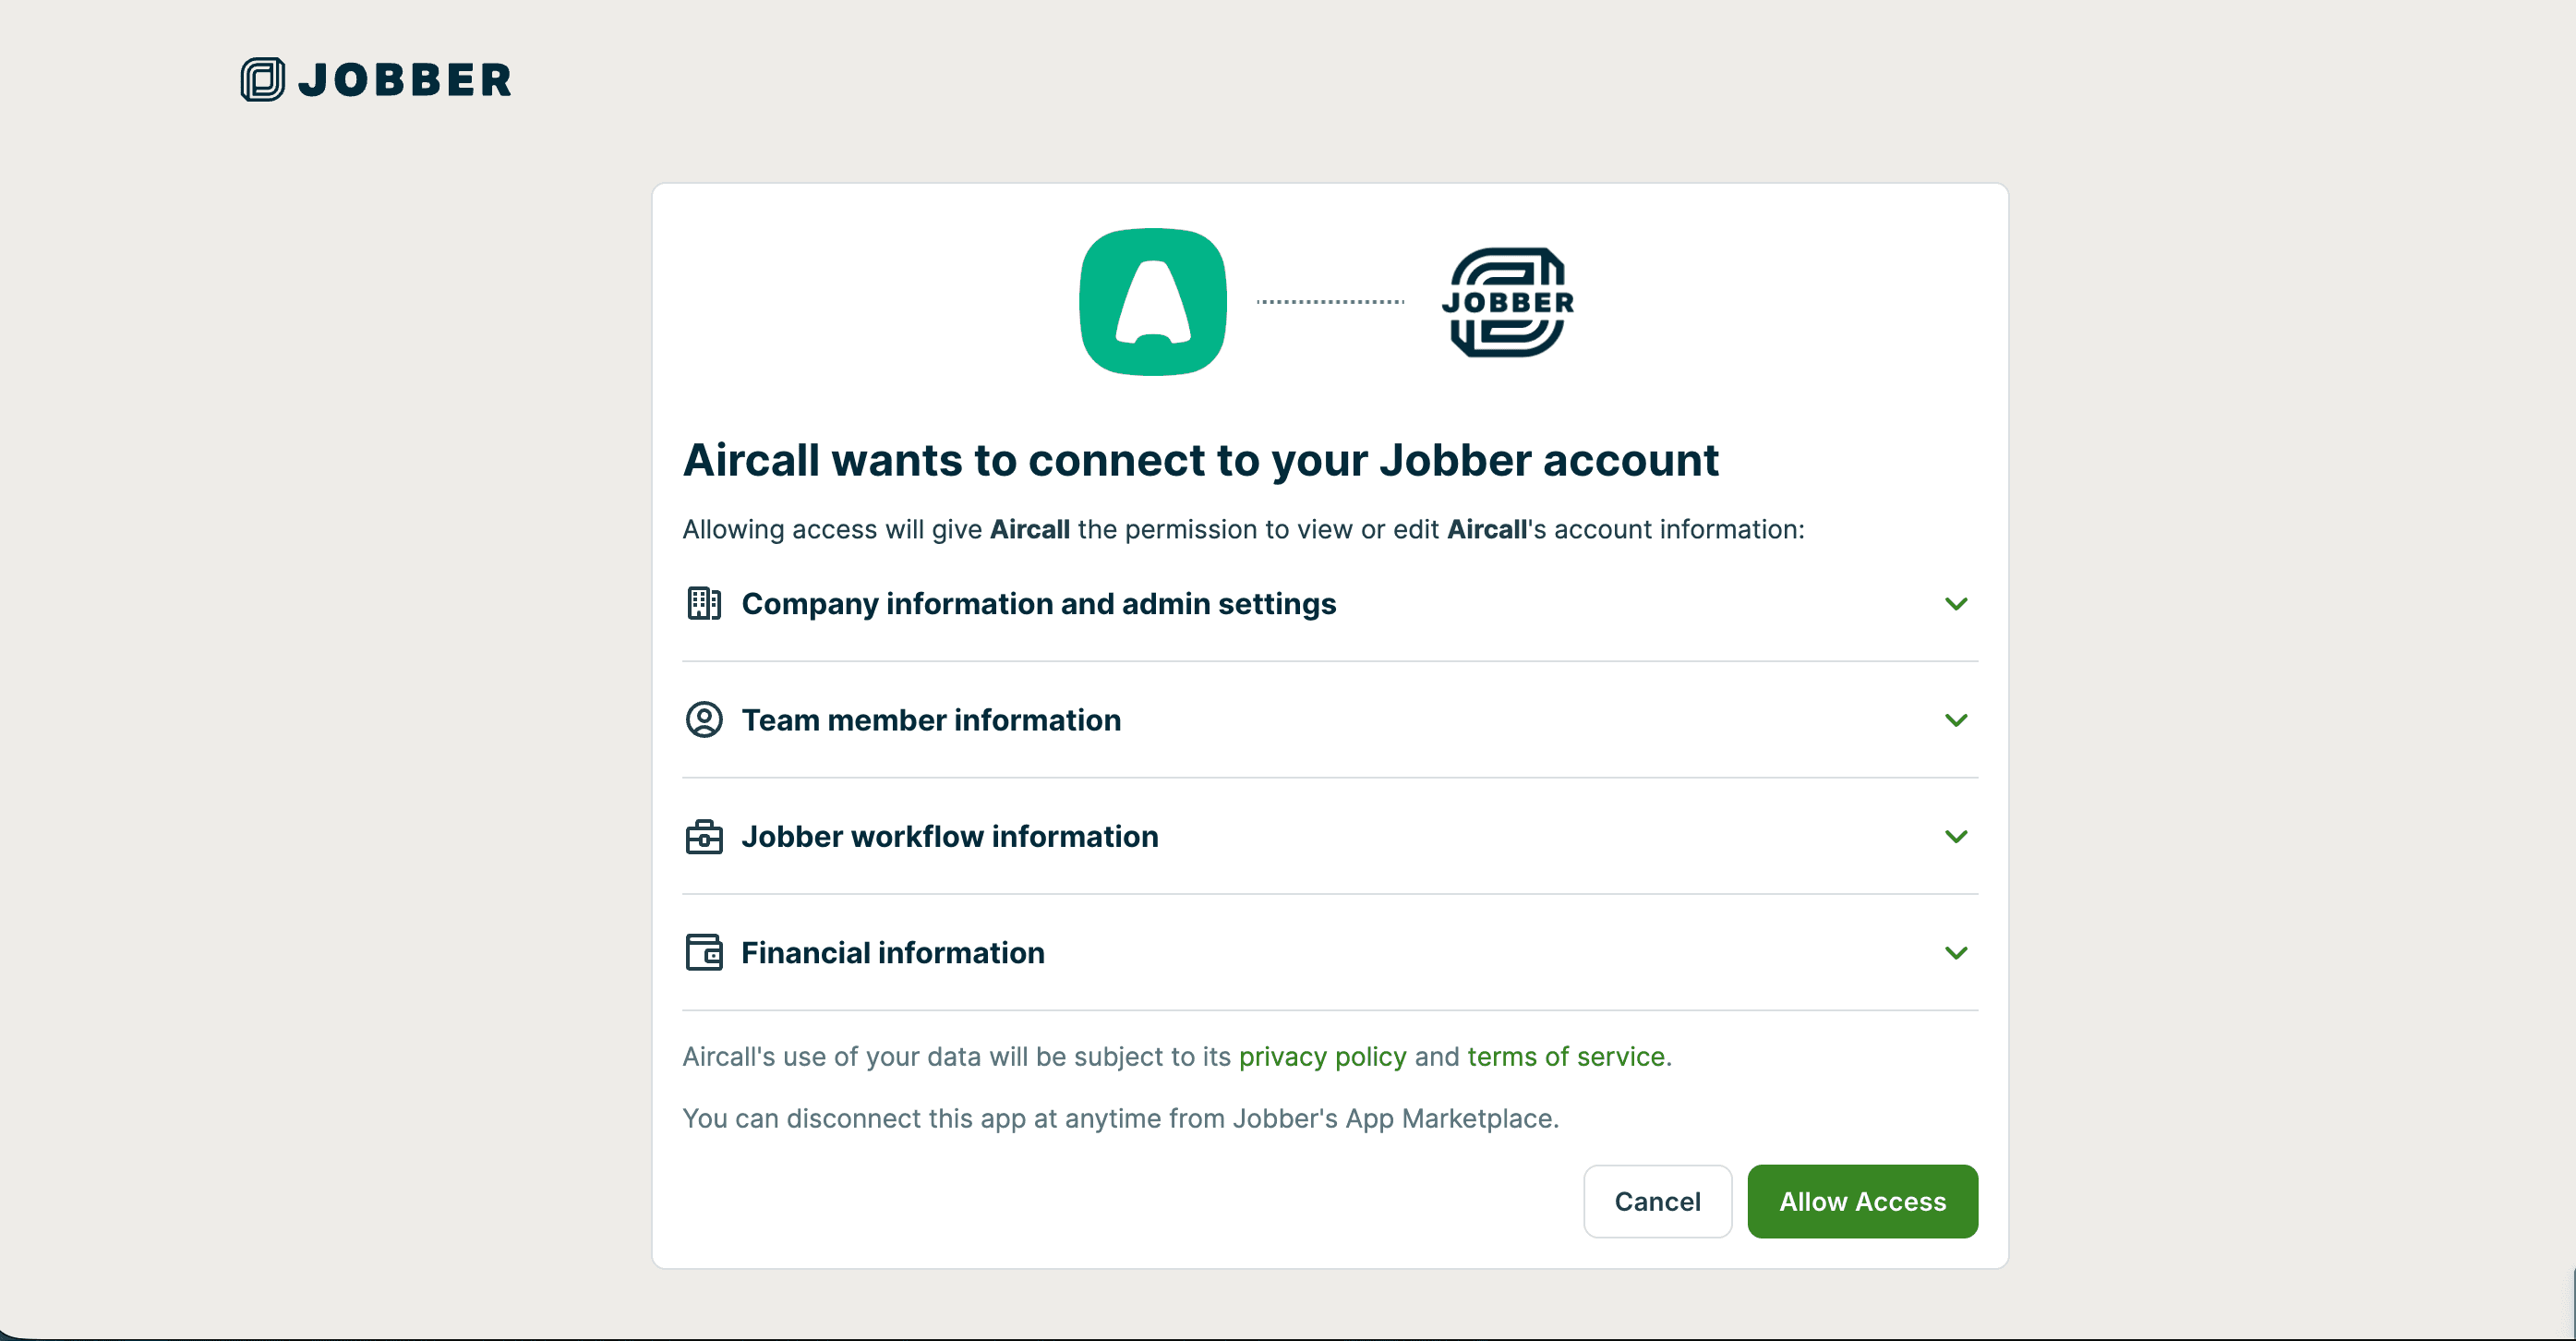Click the round Jobber logo inside the dialog
Image resolution: width=2576 pixels, height=1341 pixels.
1507,302
